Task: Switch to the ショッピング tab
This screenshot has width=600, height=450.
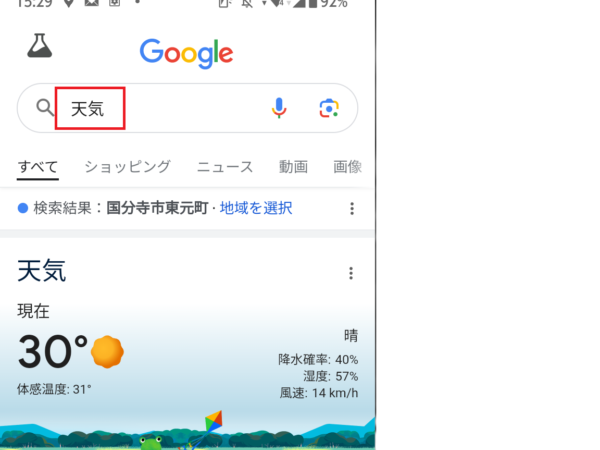Action: pos(127,167)
